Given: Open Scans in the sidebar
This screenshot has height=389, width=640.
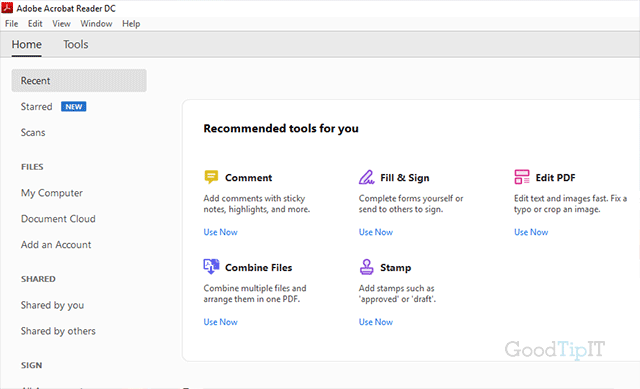Looking at the screenshot, I should [x=33, y=132].
